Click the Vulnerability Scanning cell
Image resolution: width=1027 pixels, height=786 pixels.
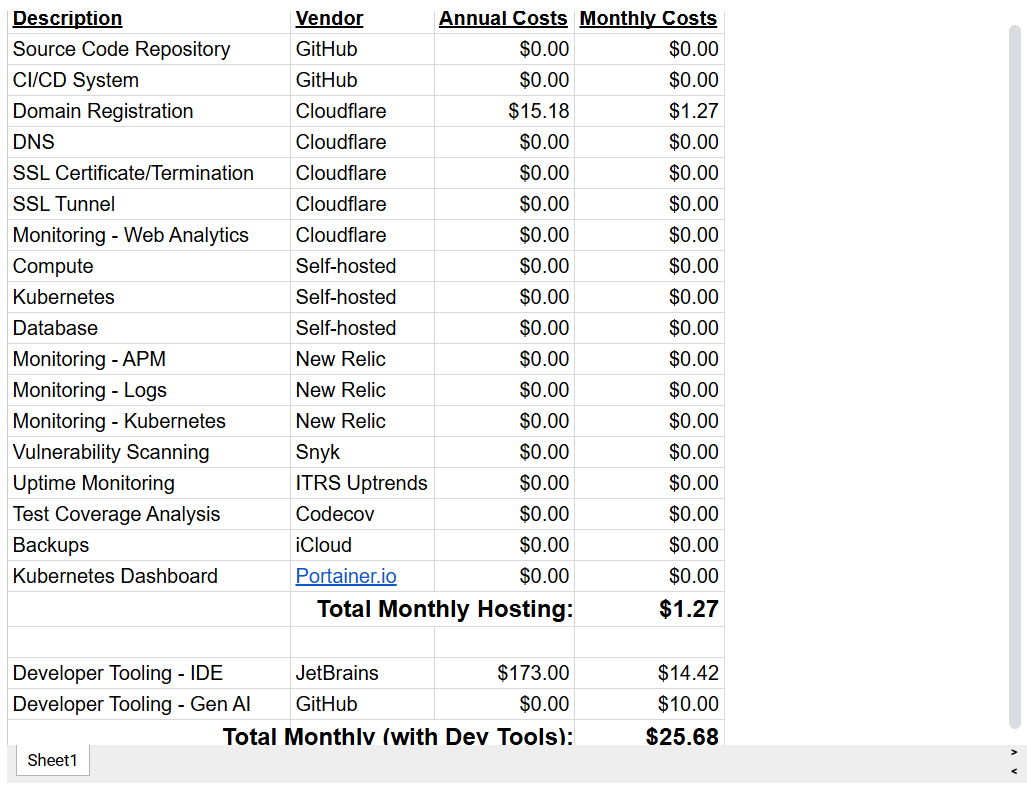(x=149, y=452)
